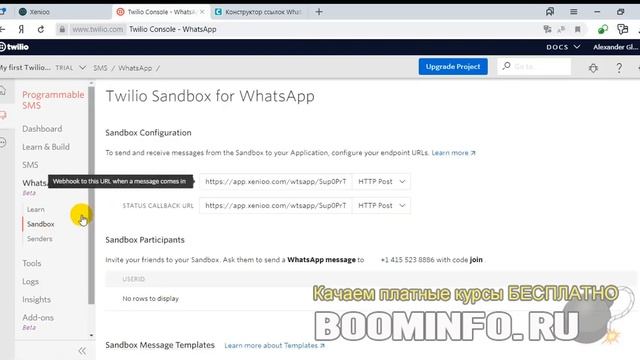Click the WhatsApp breadcrumb link
This screenshot has width=640, height=360.
point(135,68)
